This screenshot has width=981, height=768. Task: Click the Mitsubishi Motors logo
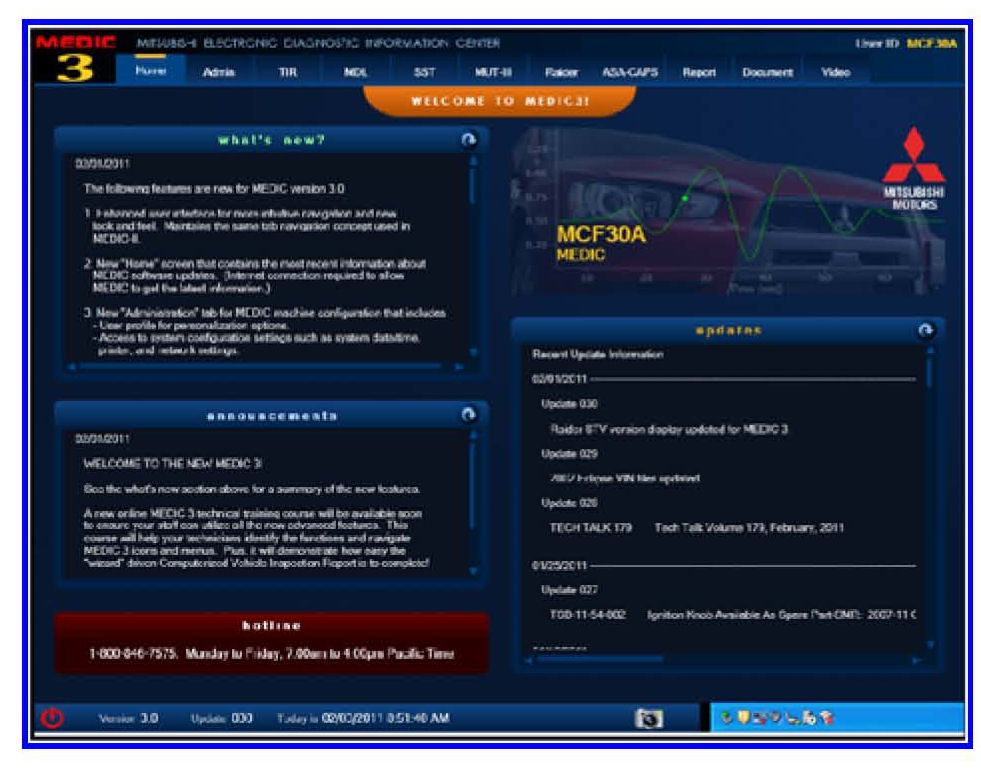(909, 168)
